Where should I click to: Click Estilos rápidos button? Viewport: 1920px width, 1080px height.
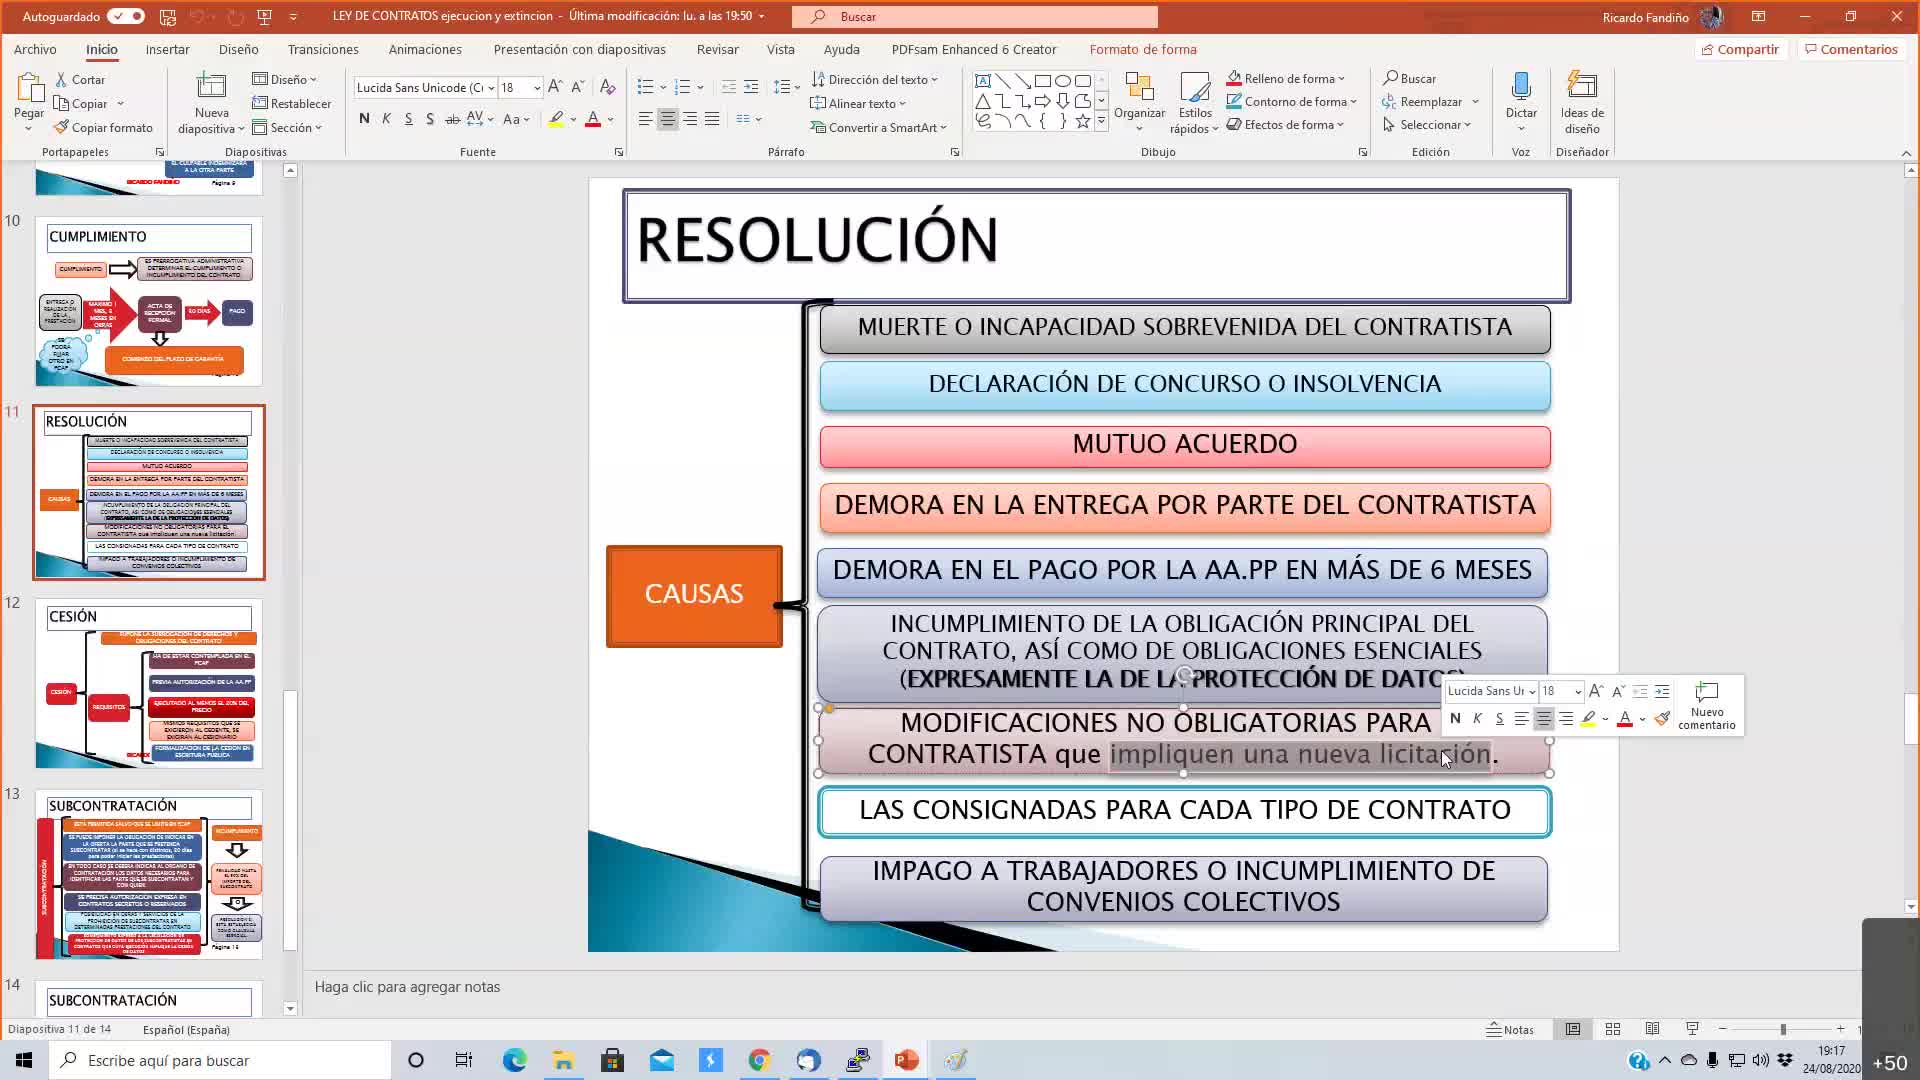click(1194, 101)
